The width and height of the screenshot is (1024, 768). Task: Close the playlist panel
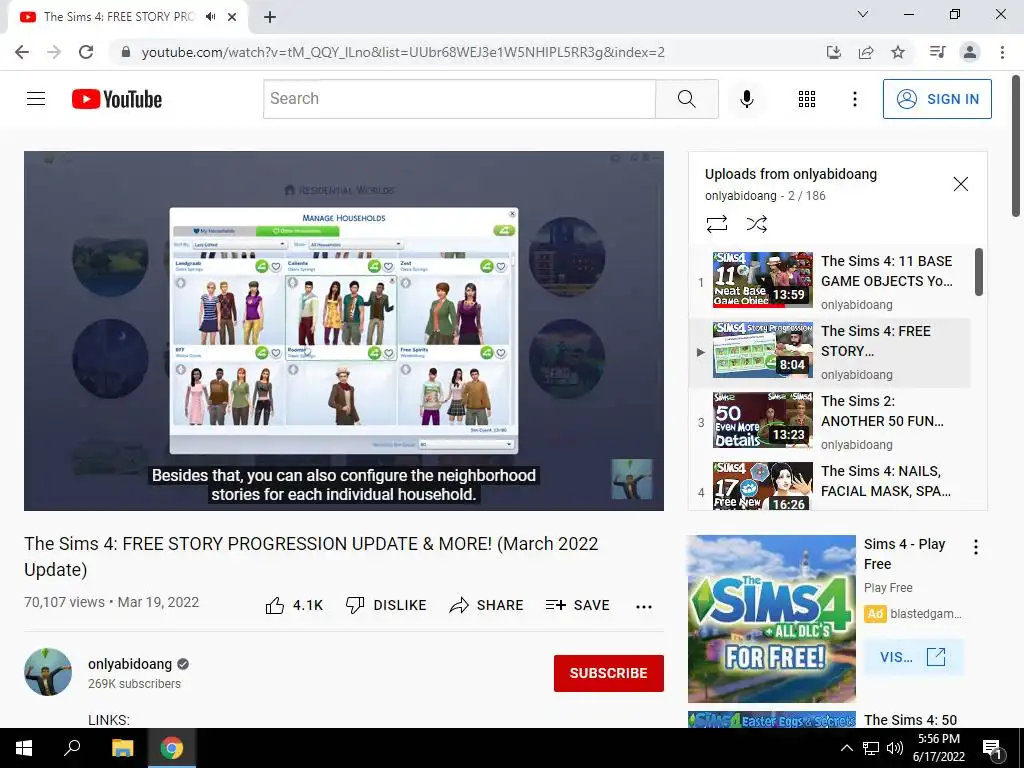pos(960,184)
